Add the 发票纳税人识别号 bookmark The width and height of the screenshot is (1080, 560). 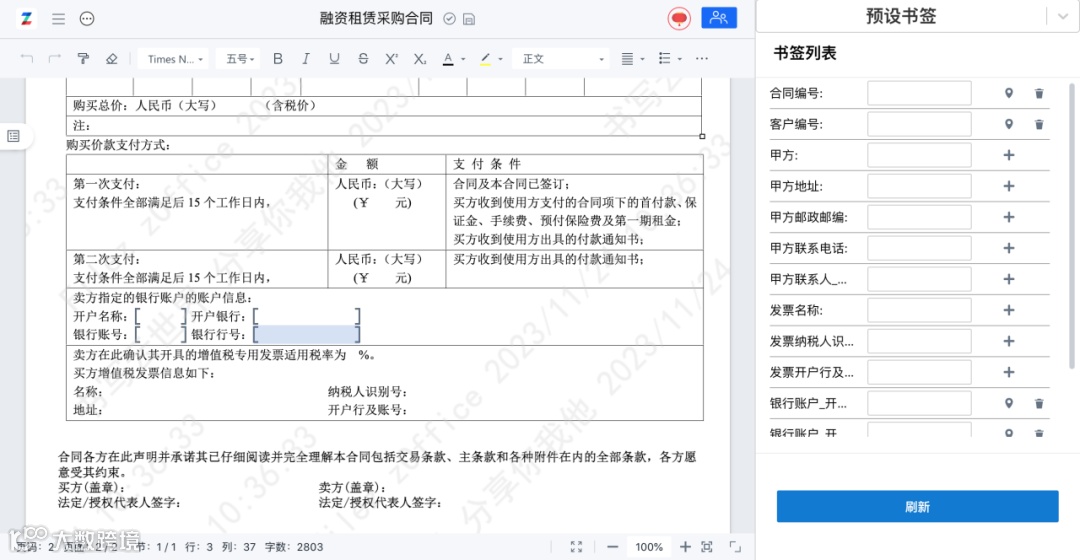[x=1008, y=342]
